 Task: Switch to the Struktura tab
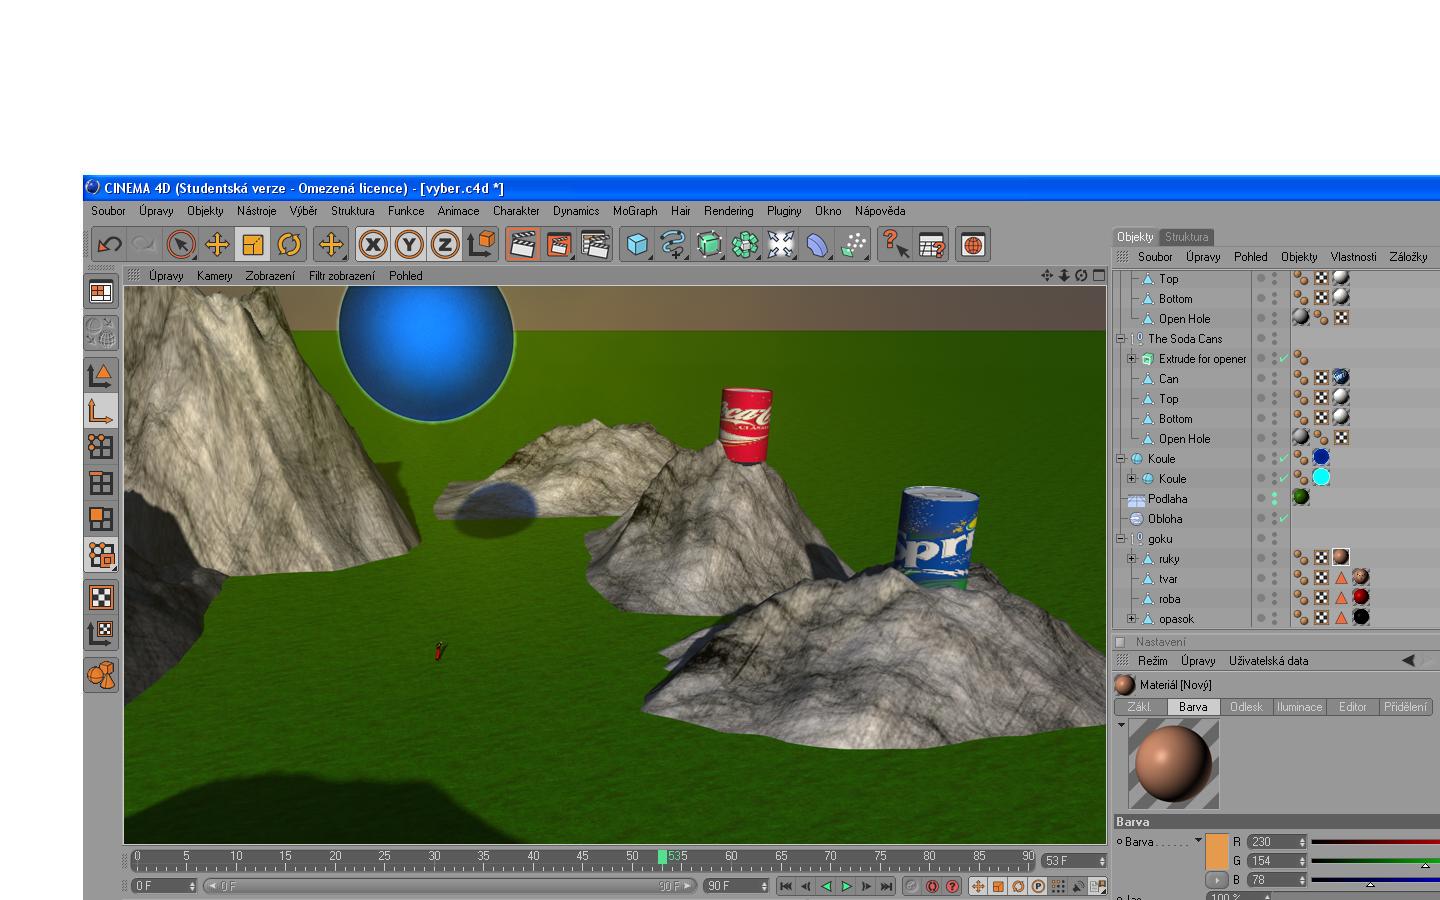pos(1187,237)
